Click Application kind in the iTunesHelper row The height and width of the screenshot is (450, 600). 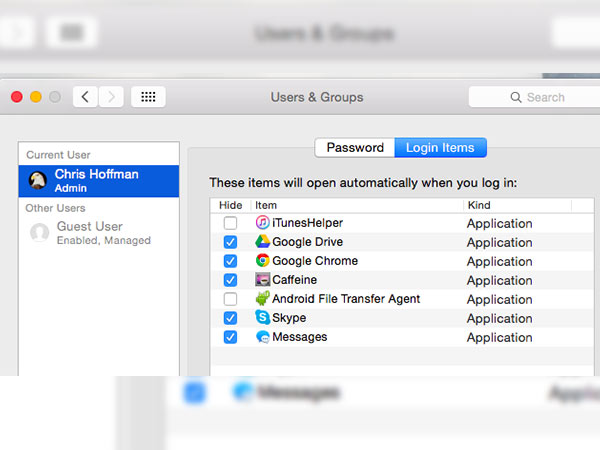point(499,223)
